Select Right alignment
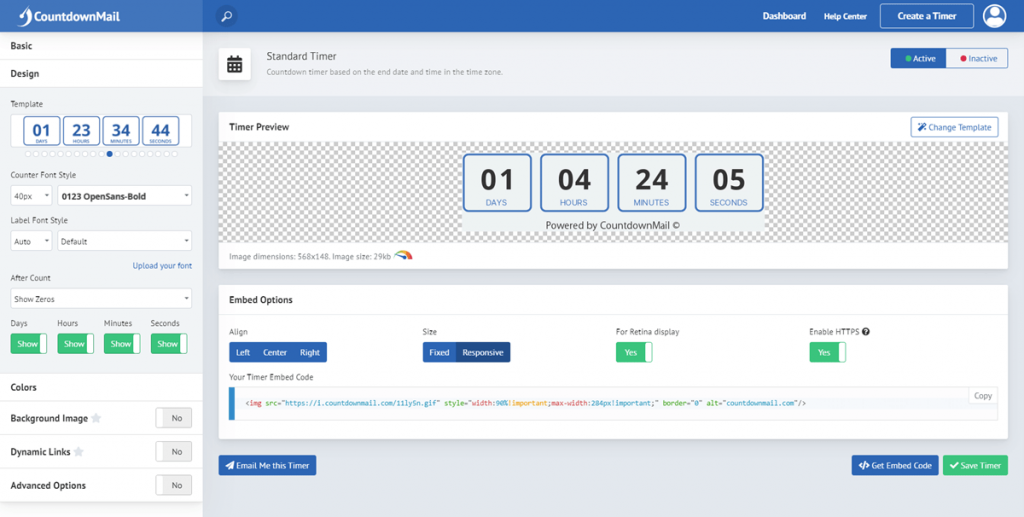Image resolution: width=1024 pixels, height=517 pixels. click(310, 352)
